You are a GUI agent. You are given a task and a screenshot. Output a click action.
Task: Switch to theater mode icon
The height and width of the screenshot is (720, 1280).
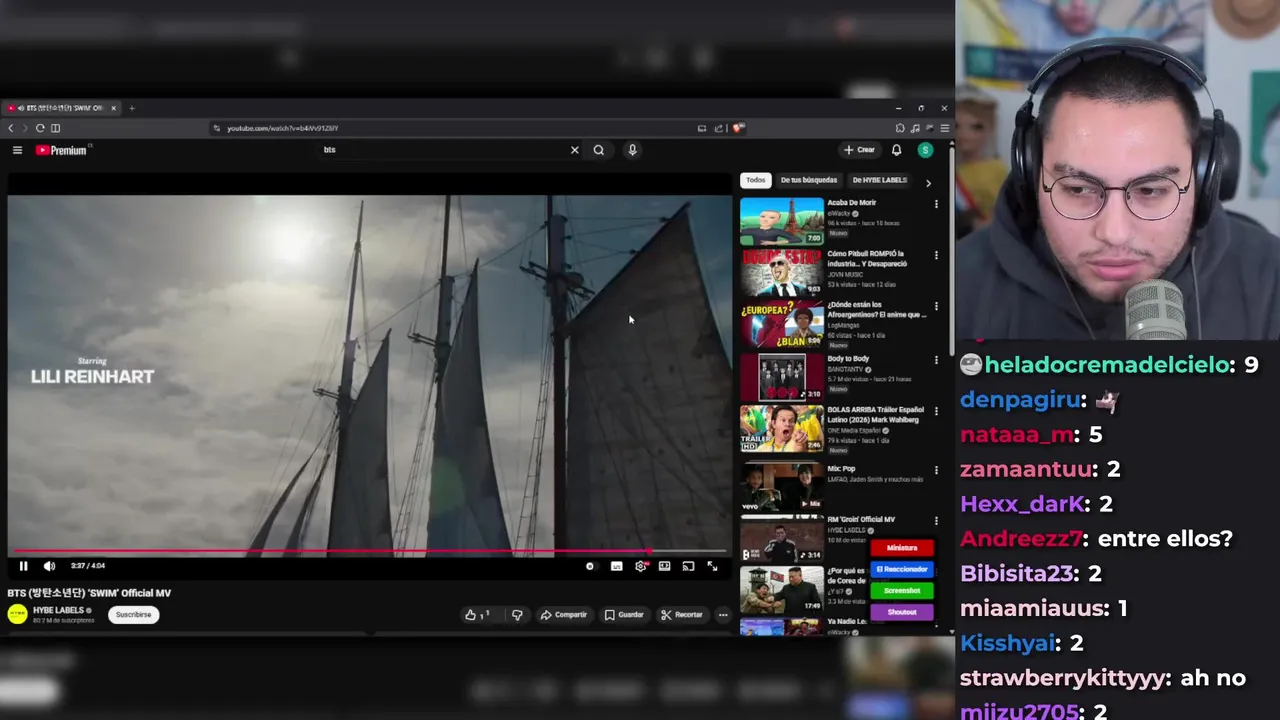click(664, 566)
